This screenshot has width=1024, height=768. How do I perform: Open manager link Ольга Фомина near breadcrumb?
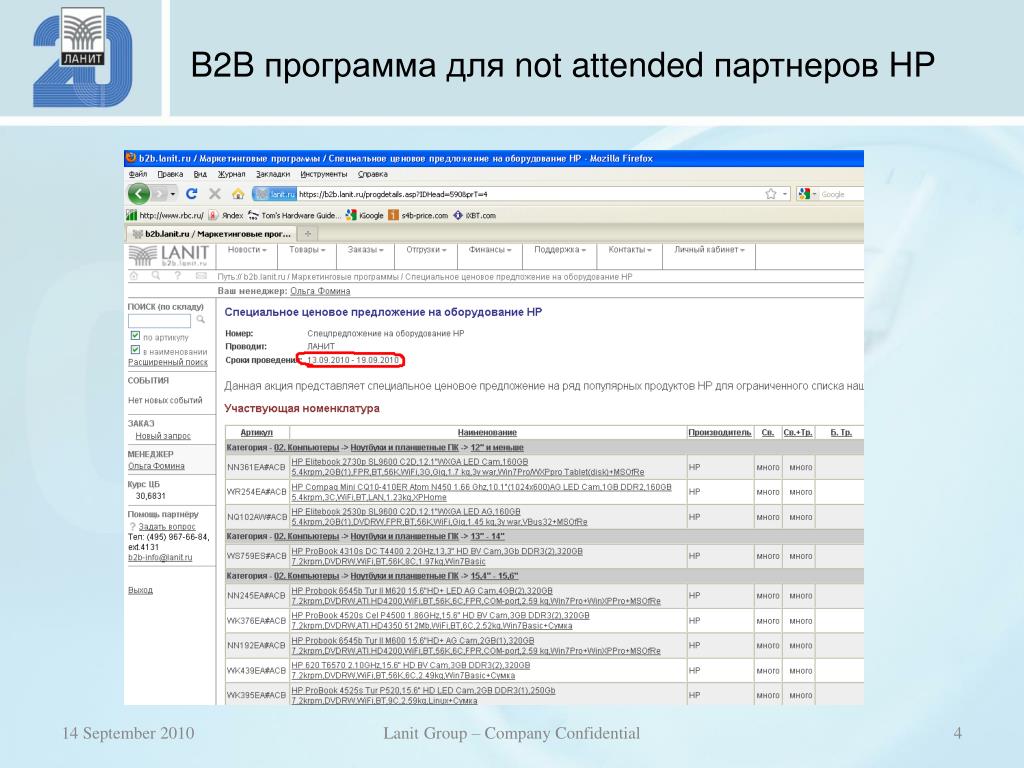tap(320, 291)
